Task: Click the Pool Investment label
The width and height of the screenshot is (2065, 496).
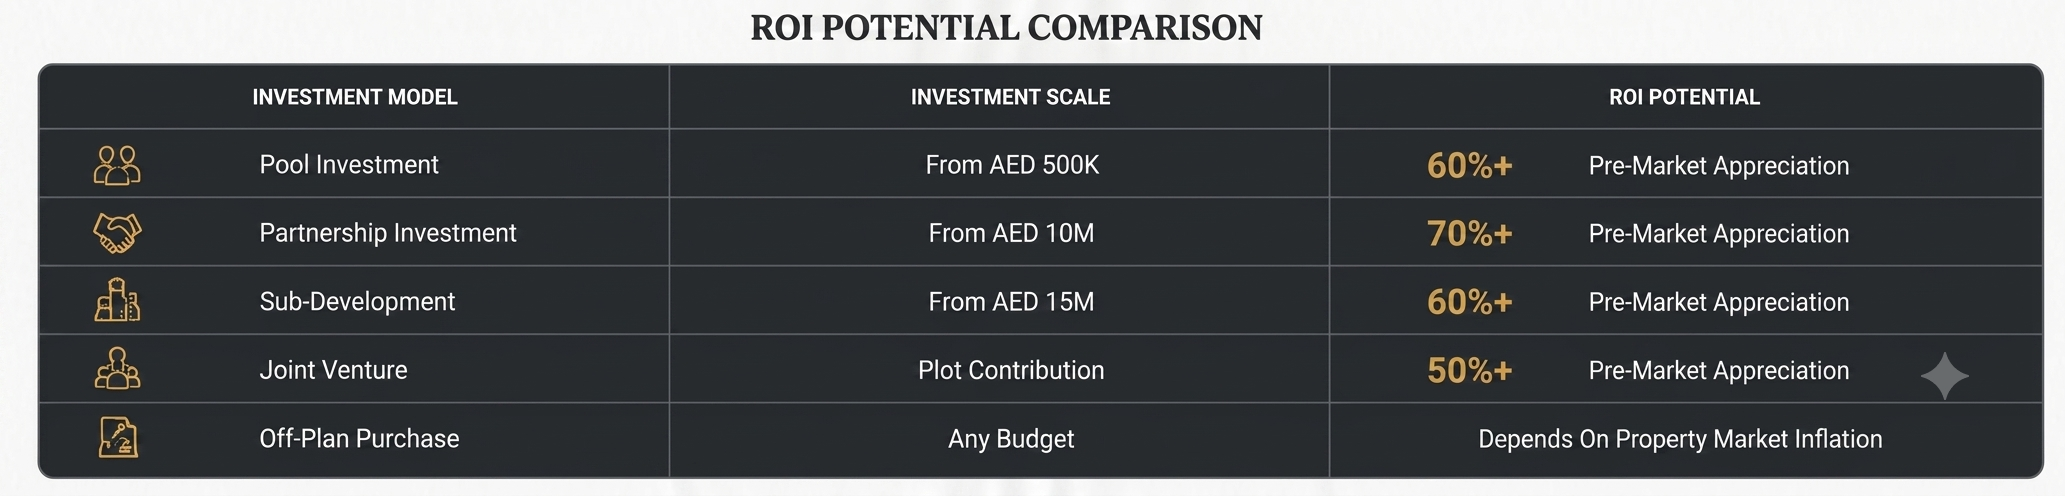Action: tap(349, 165)
